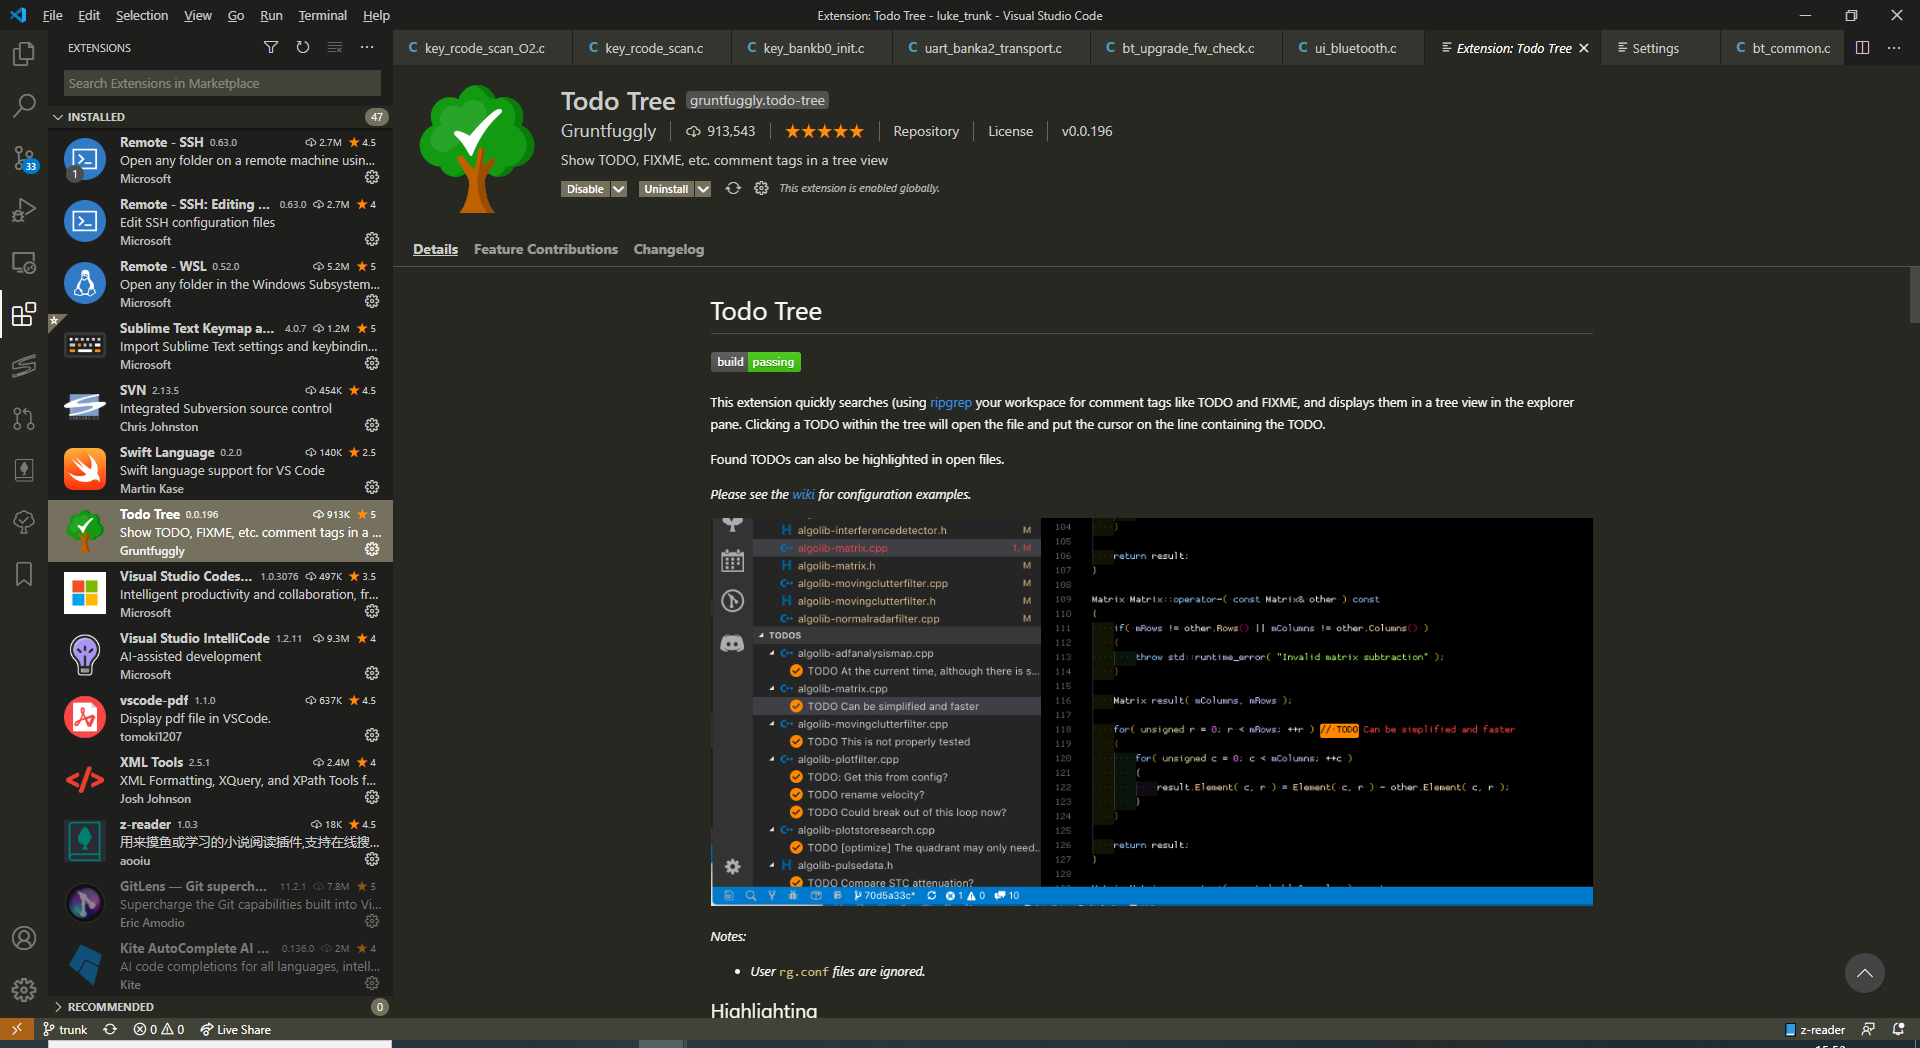Open the Run and Debug view
The height and width of the screenshot is (1048, 1920).
(x=24, y=210)
